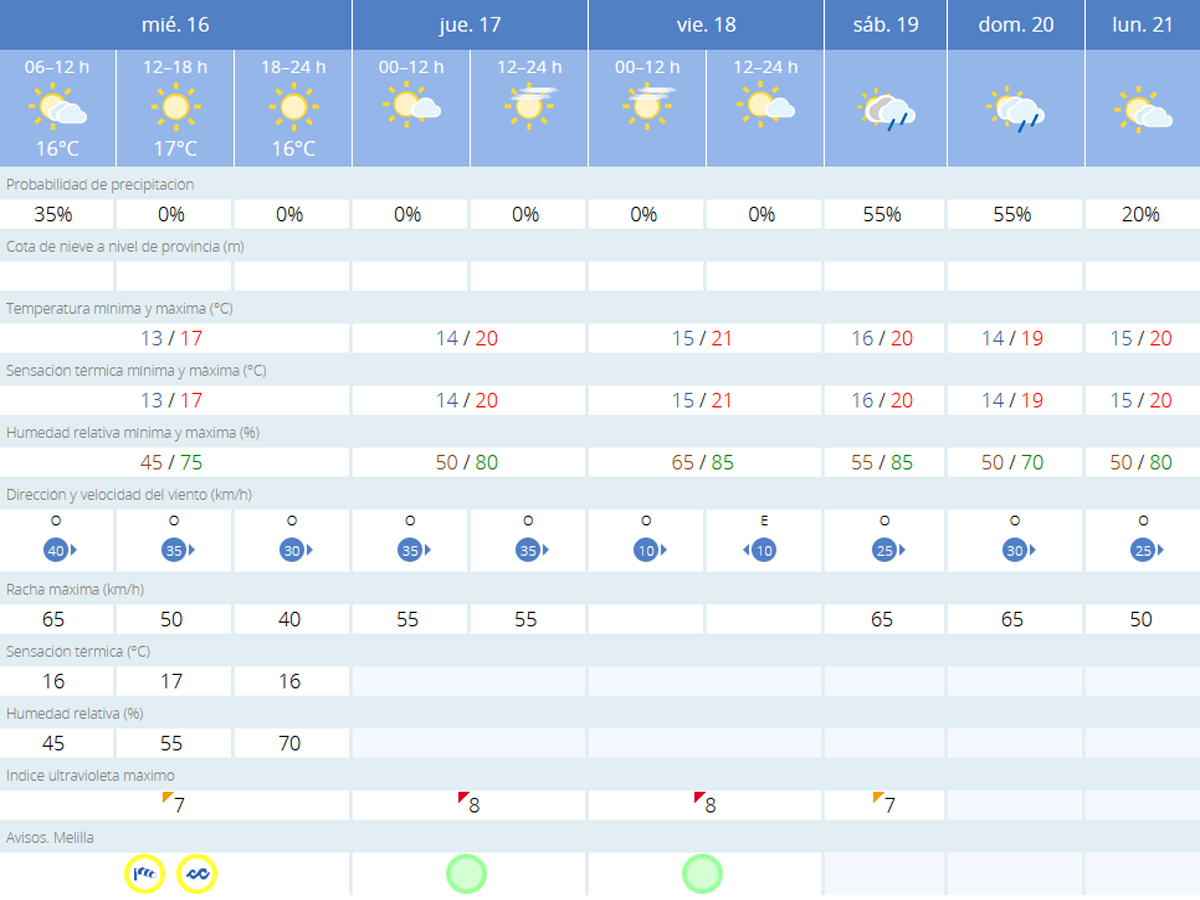Click Saturday's orange UV index flag

(878, 797)
